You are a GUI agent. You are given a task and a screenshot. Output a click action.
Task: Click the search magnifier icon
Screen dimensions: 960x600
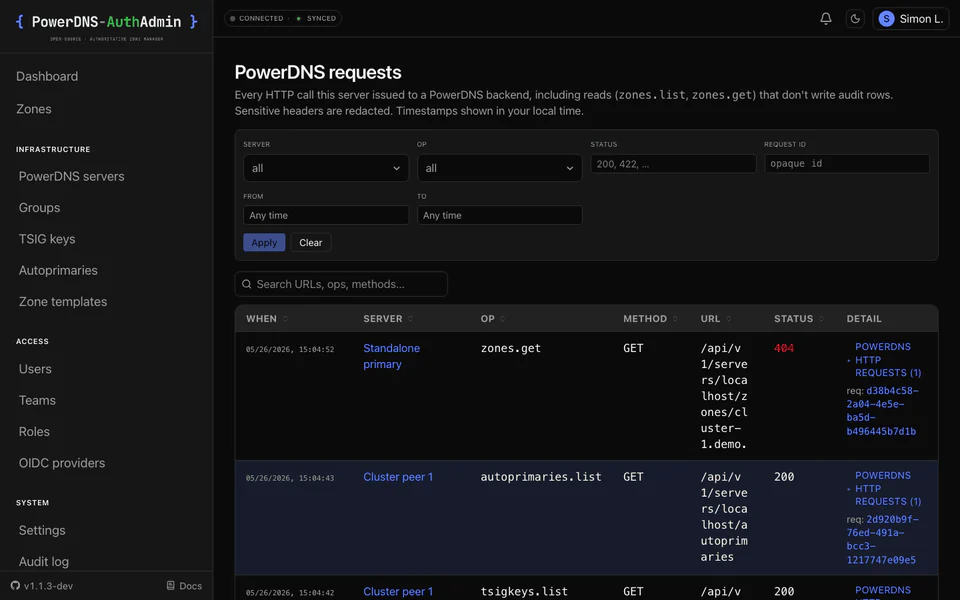(x=247, y=284)
